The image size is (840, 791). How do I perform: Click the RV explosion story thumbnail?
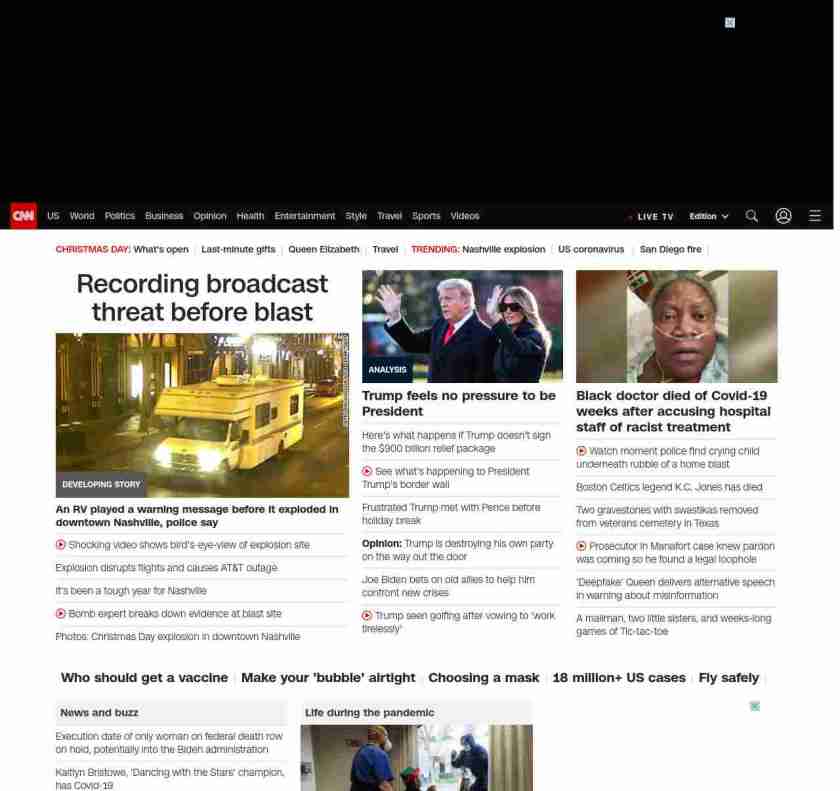coord(202,415)
